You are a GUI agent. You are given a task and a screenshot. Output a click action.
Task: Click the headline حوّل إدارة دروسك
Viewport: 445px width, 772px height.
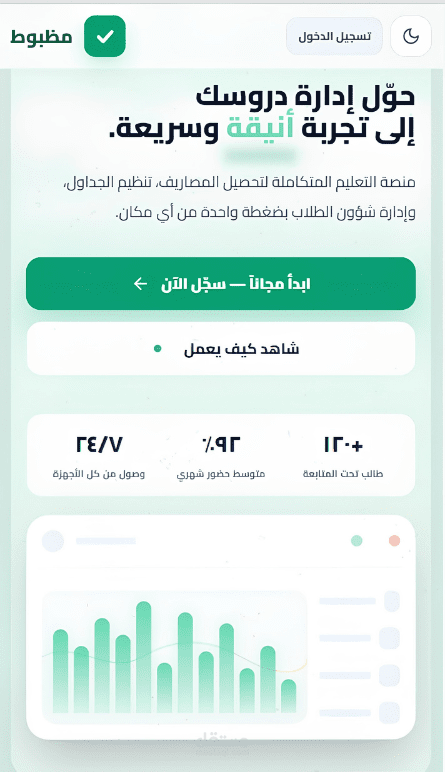306,97
